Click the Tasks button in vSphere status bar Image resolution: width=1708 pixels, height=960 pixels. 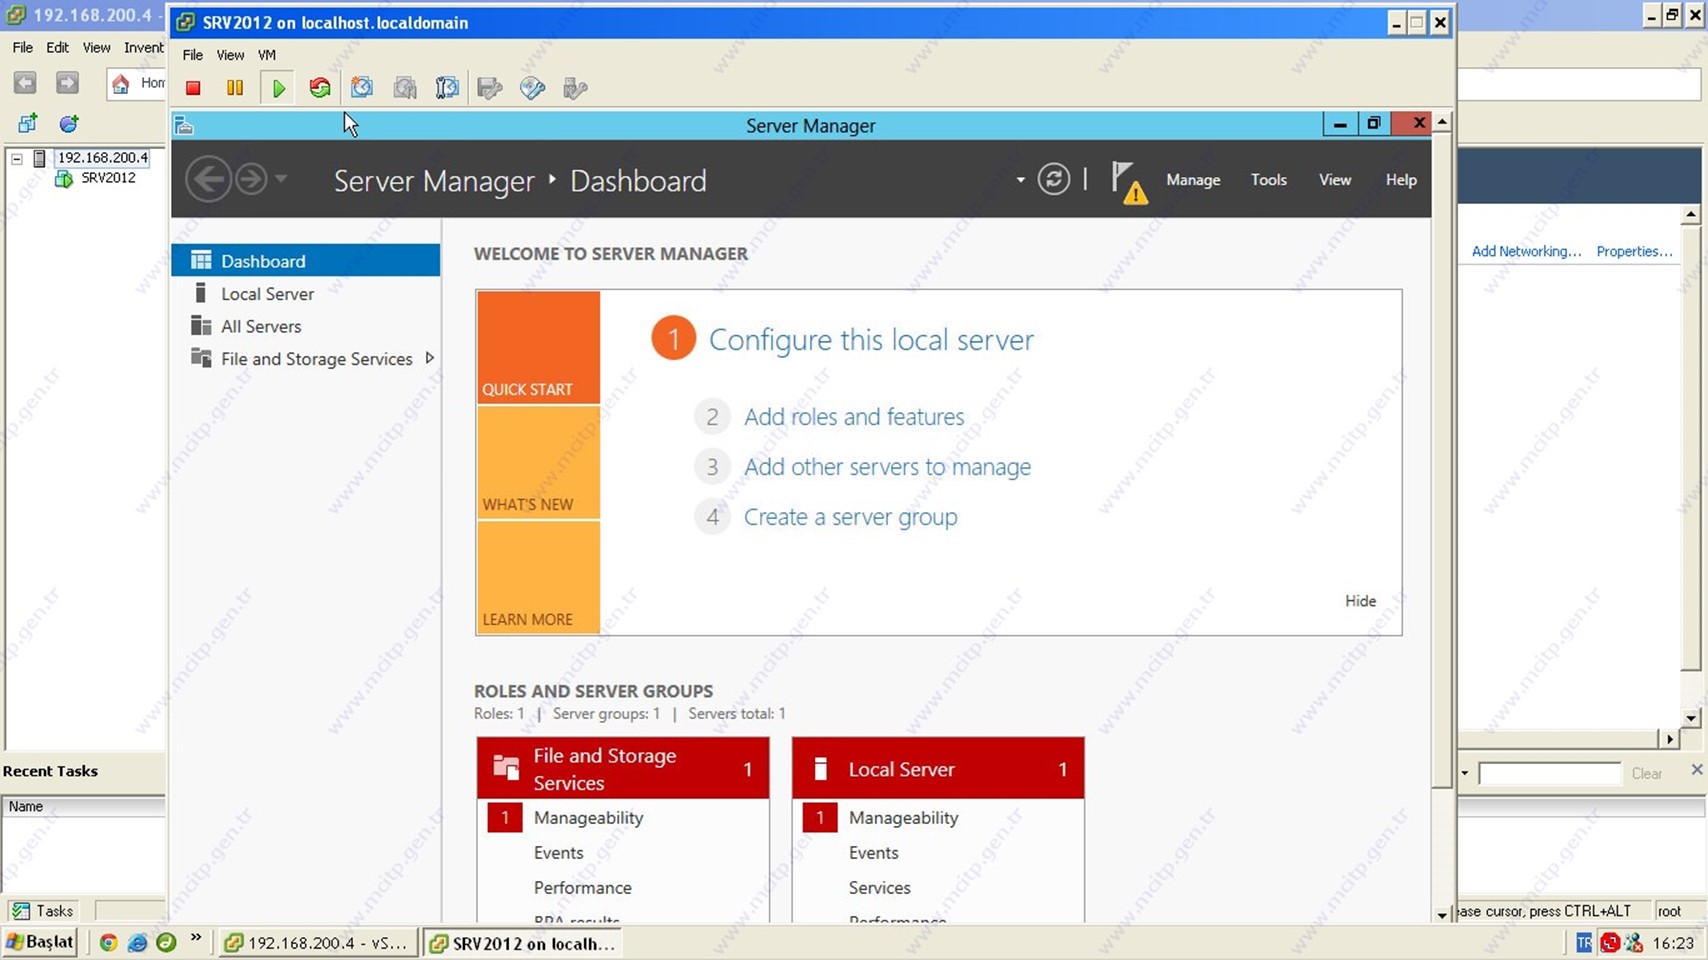pos(43,910)
